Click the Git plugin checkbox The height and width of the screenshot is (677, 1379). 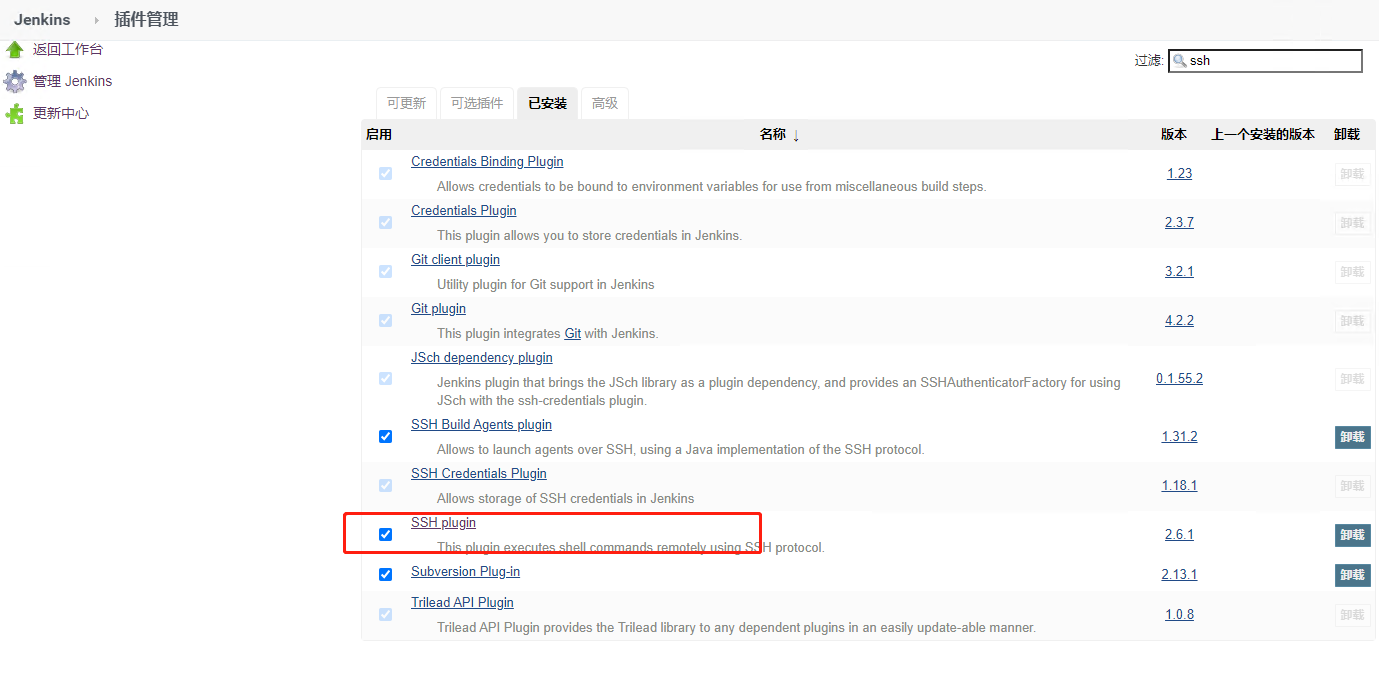(385, 320)
